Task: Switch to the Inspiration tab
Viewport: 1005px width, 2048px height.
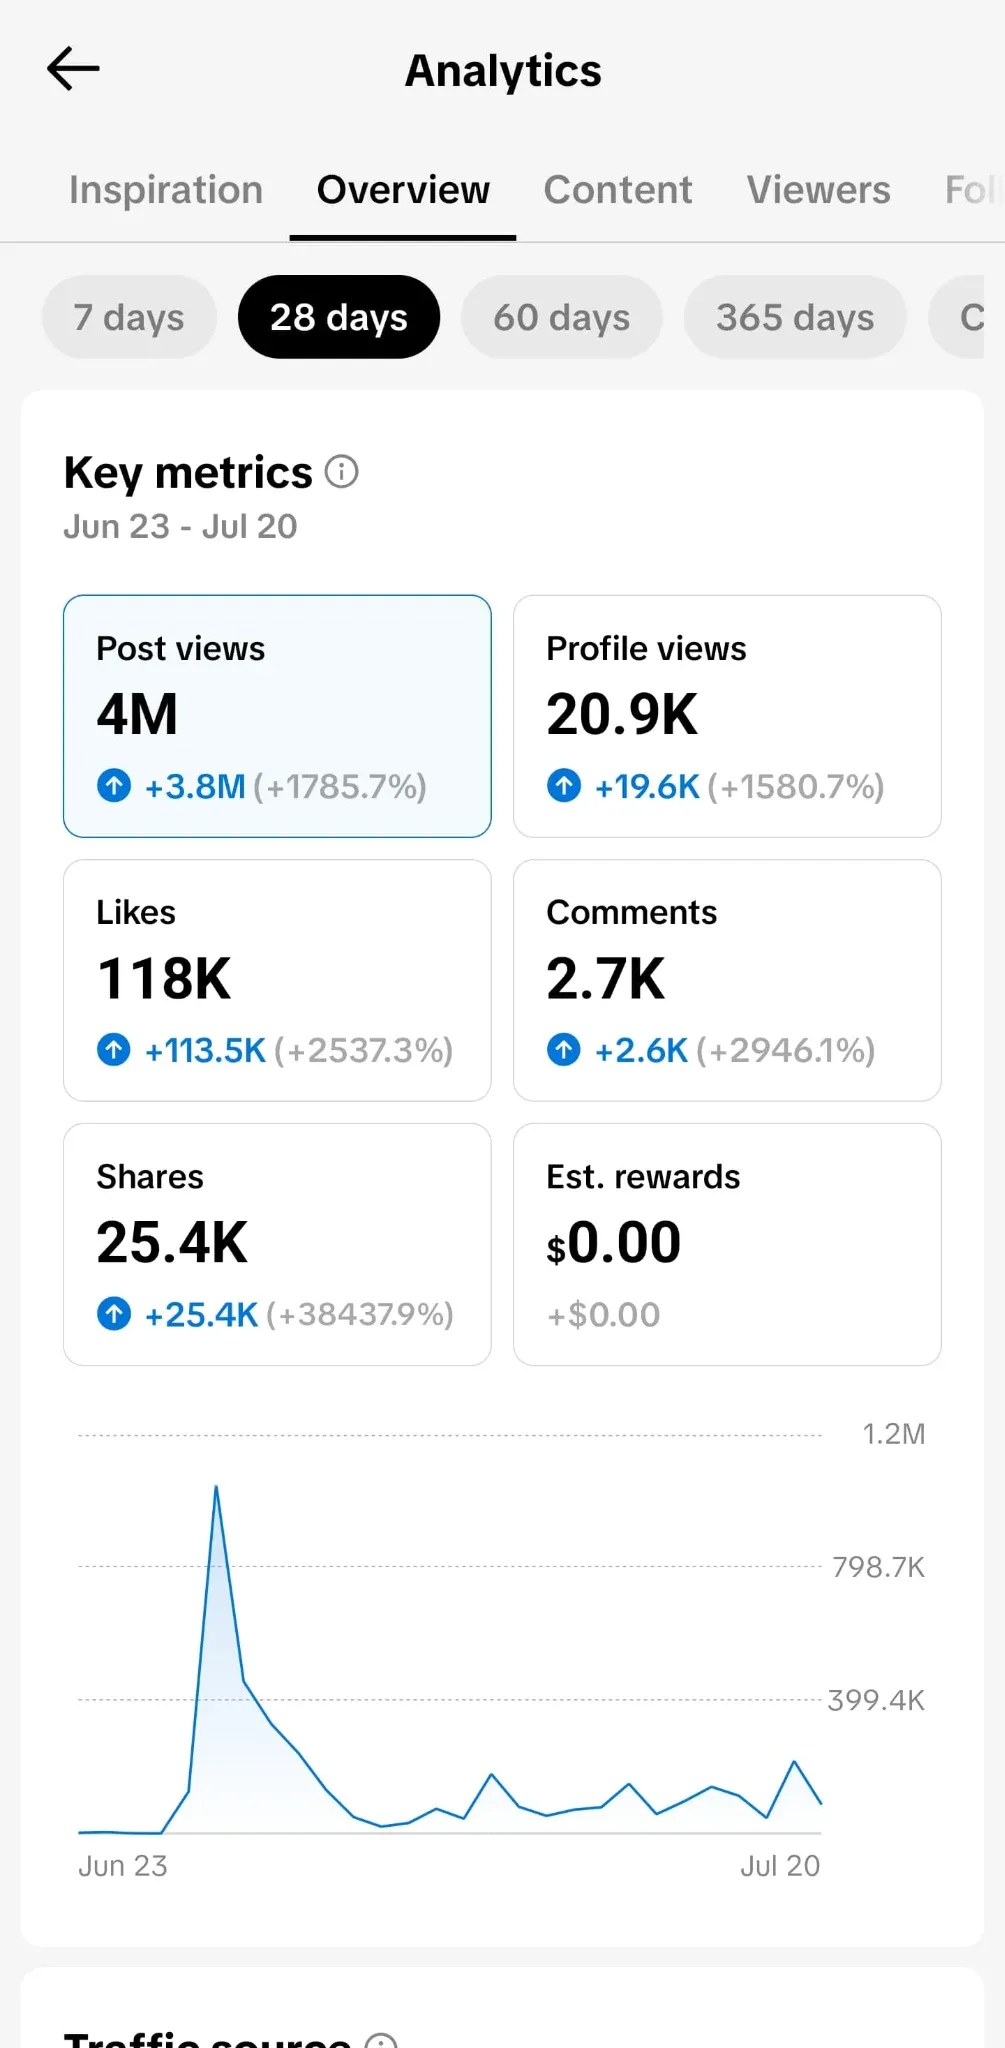Action: 166,190
